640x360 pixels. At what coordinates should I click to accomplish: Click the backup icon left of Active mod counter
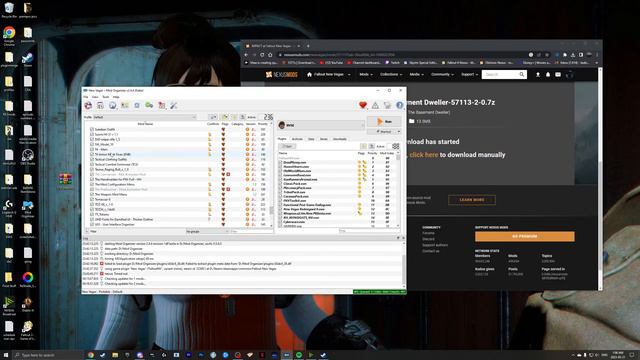coord(242,117)
